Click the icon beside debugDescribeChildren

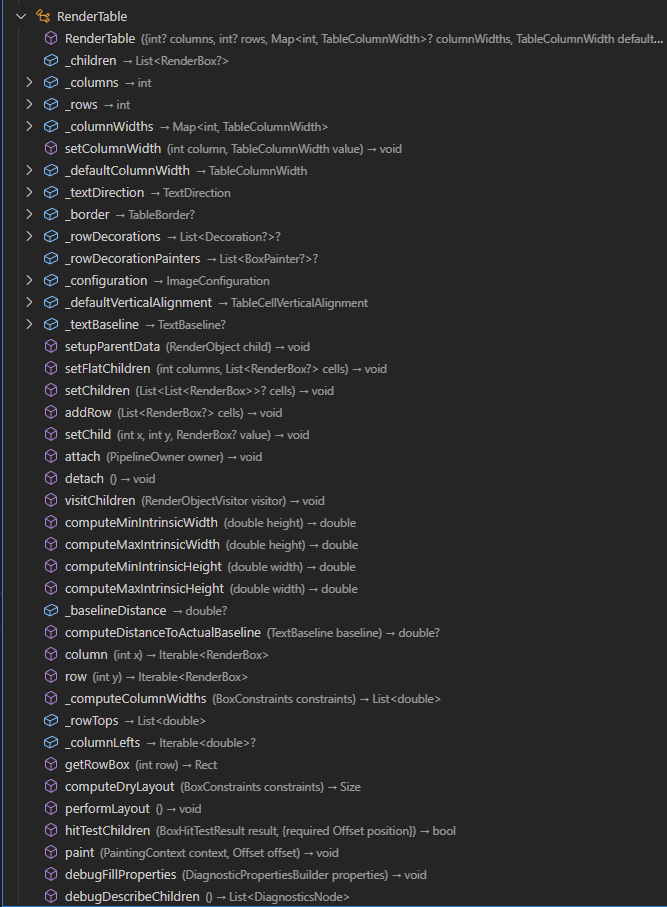click(51, 896)
